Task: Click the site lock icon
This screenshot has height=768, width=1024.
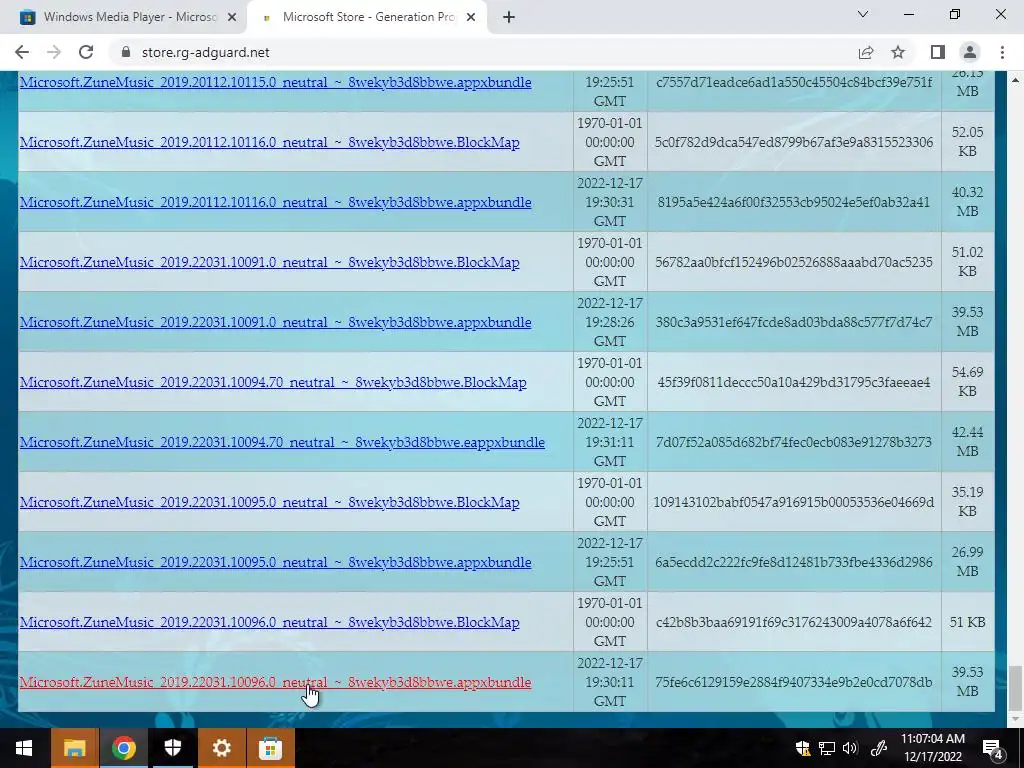Action: click(126, 52)
